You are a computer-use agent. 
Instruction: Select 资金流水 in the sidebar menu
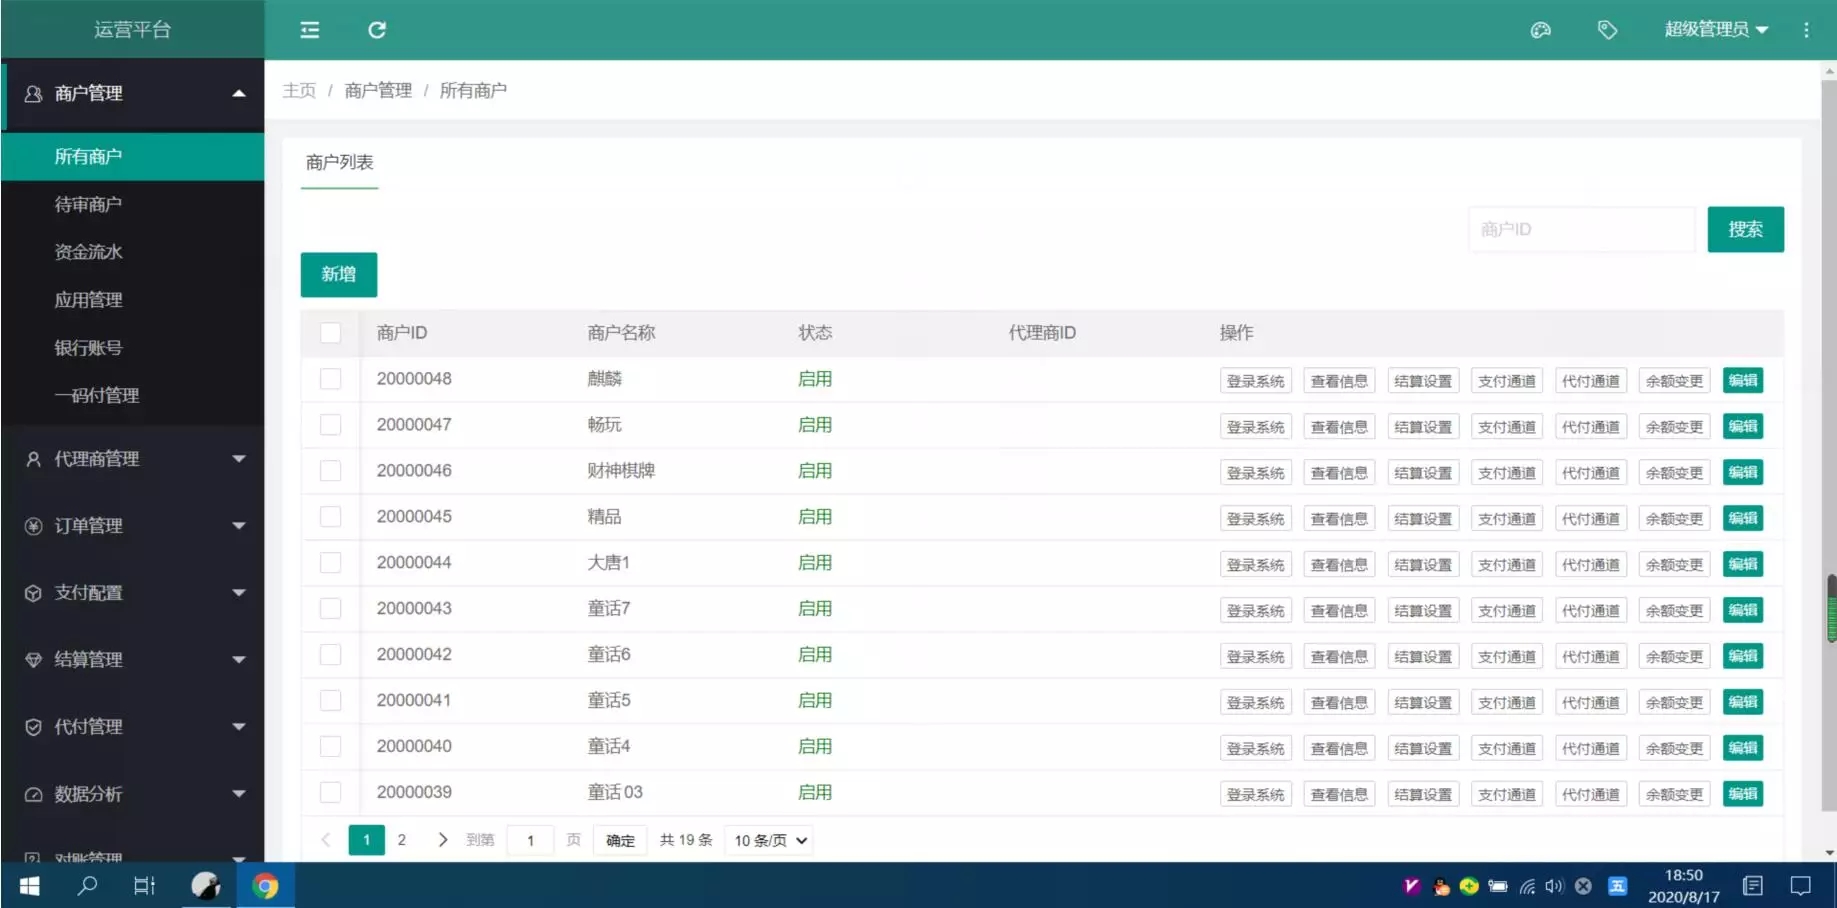pyautogui.click(x=88, y=252)
